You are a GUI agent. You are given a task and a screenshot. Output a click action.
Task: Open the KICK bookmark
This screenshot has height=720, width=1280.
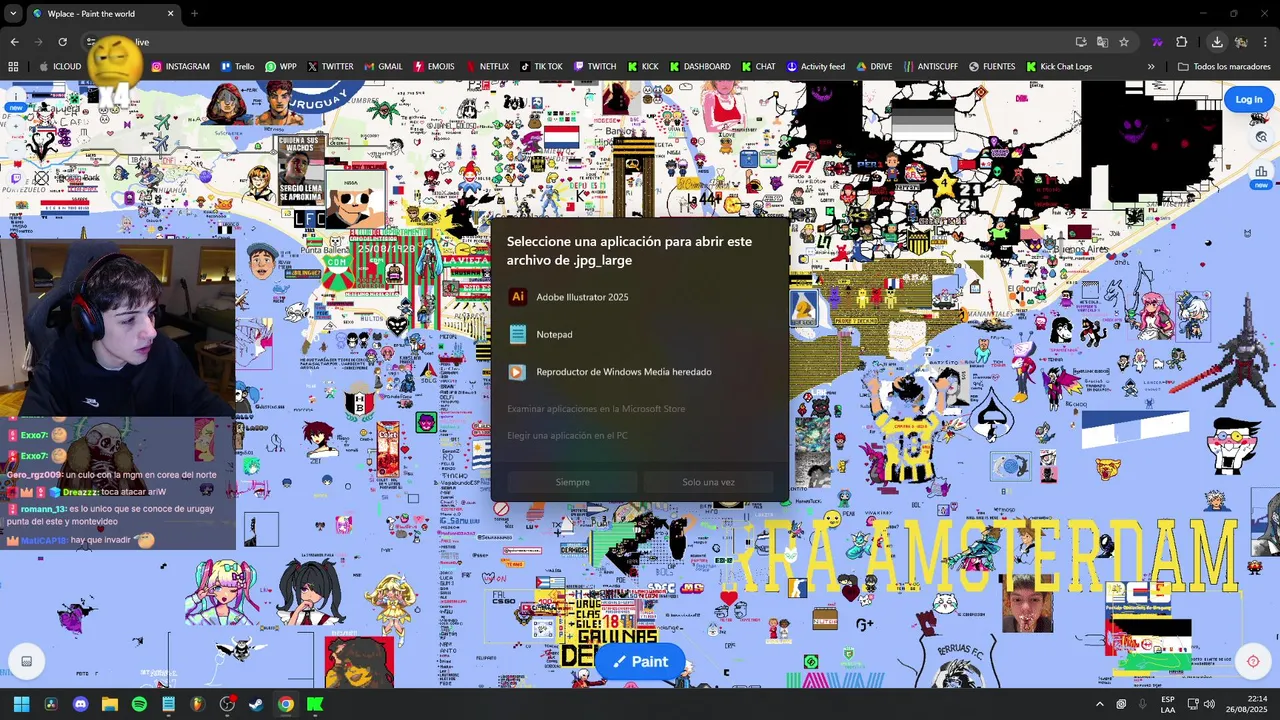point(643,67)
